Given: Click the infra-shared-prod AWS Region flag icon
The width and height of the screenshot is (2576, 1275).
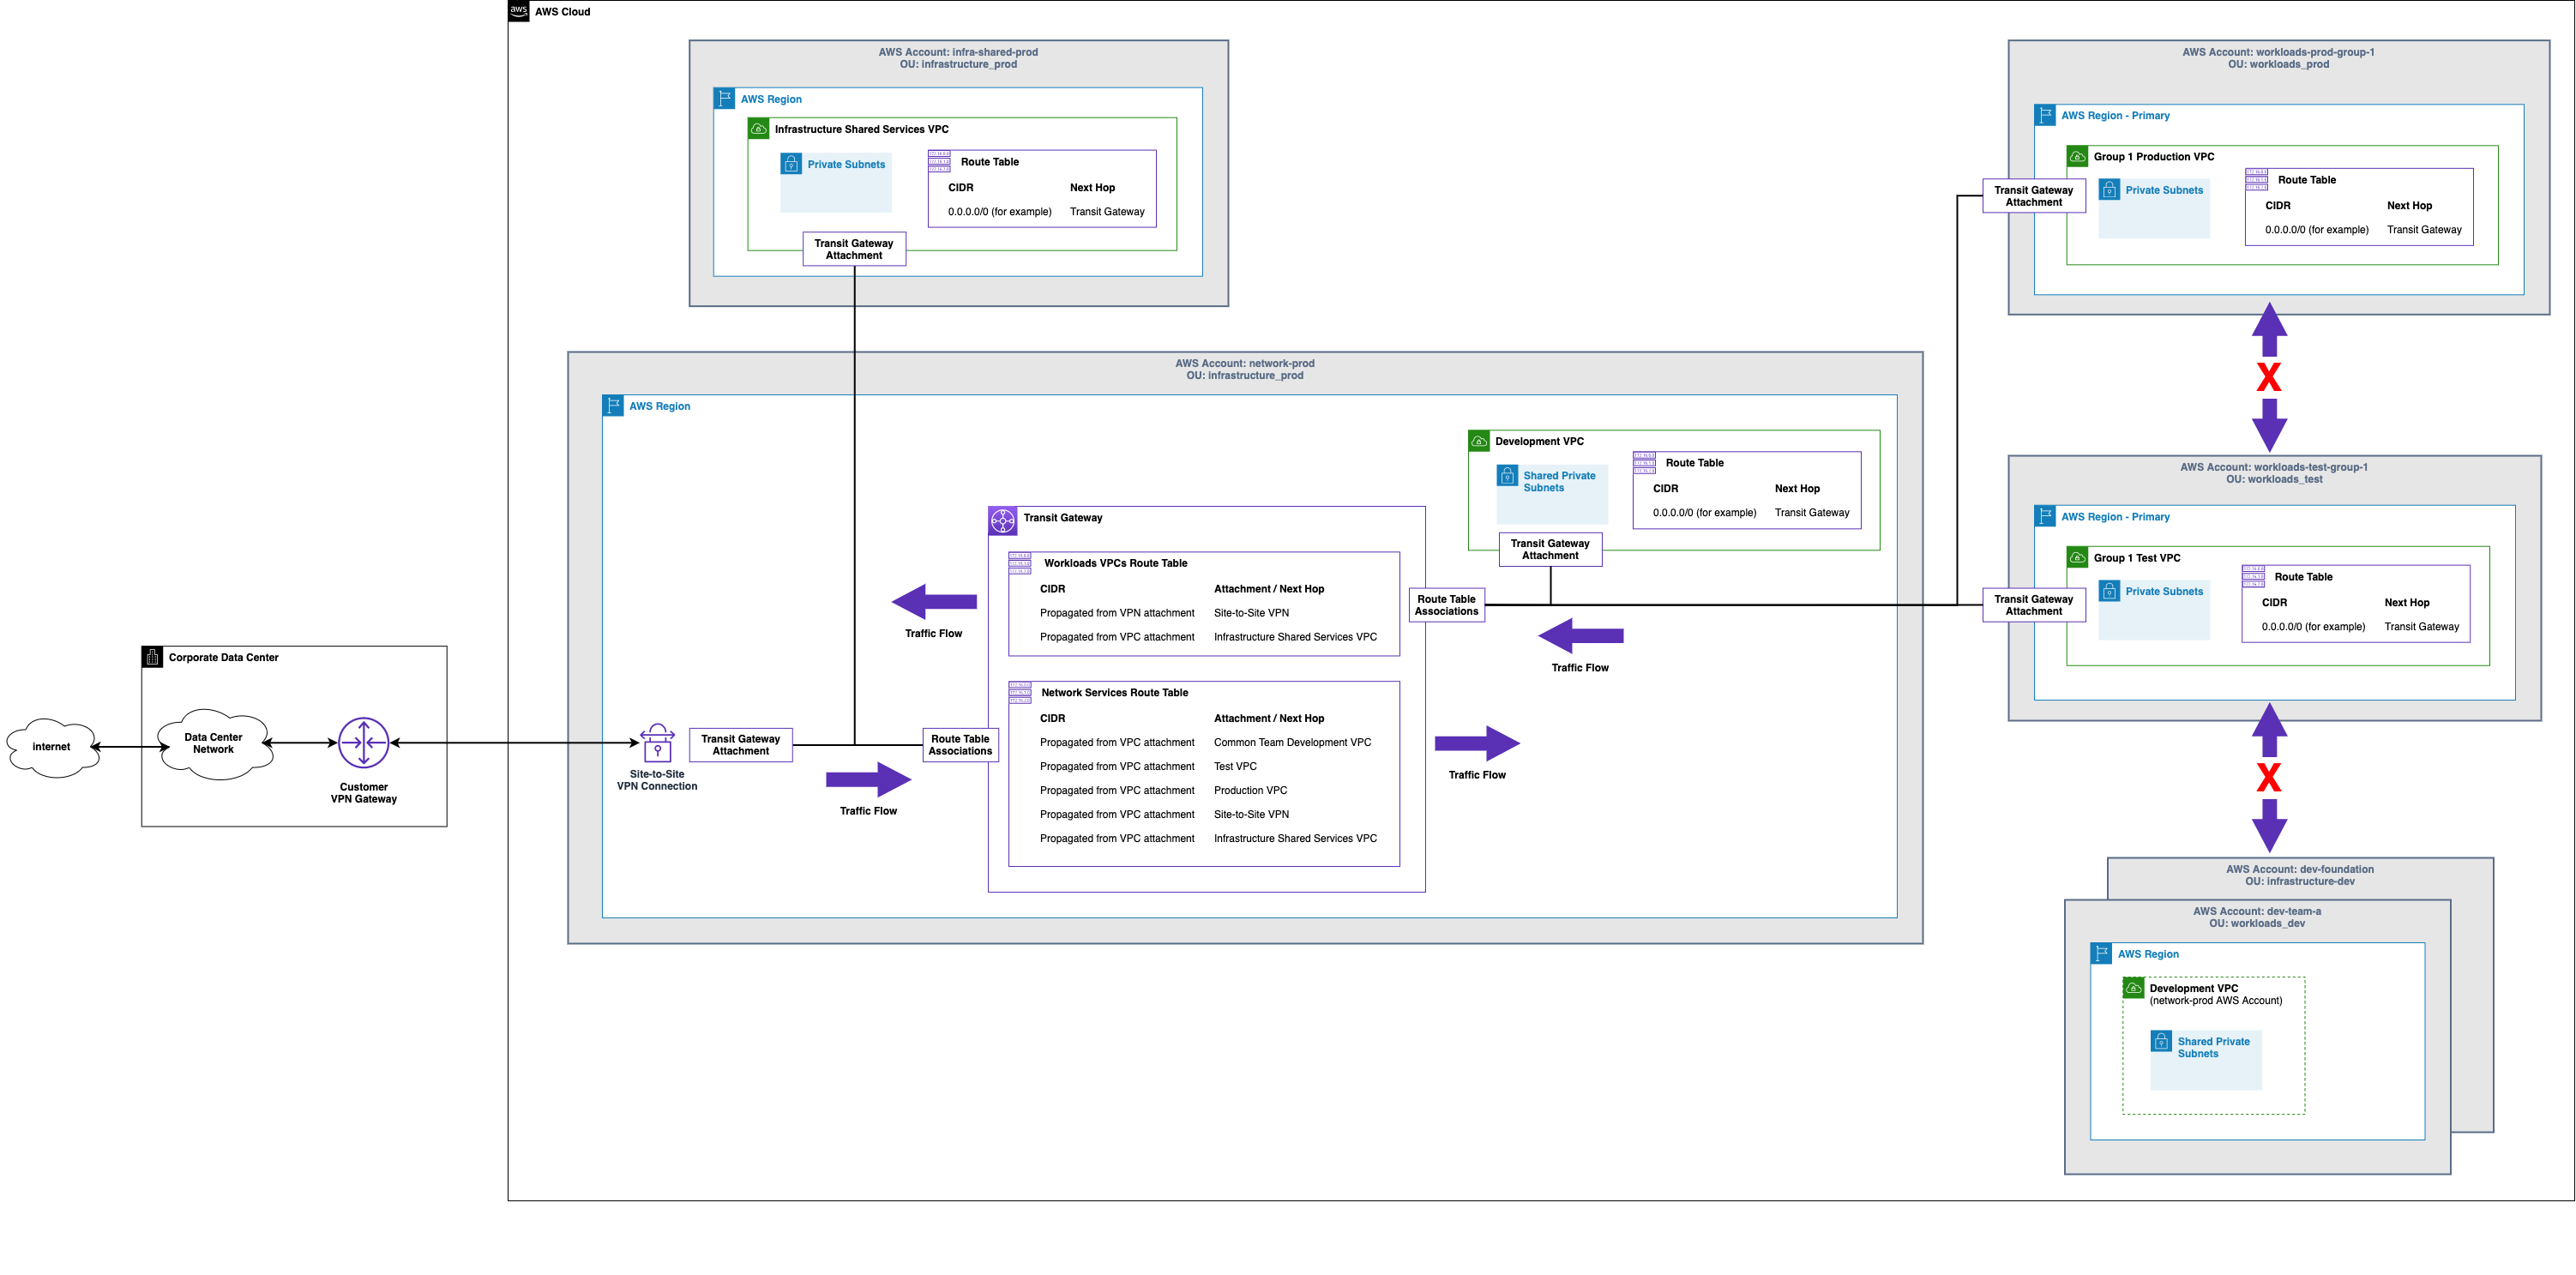Looking at the screenshot, I should click(725, 99).
